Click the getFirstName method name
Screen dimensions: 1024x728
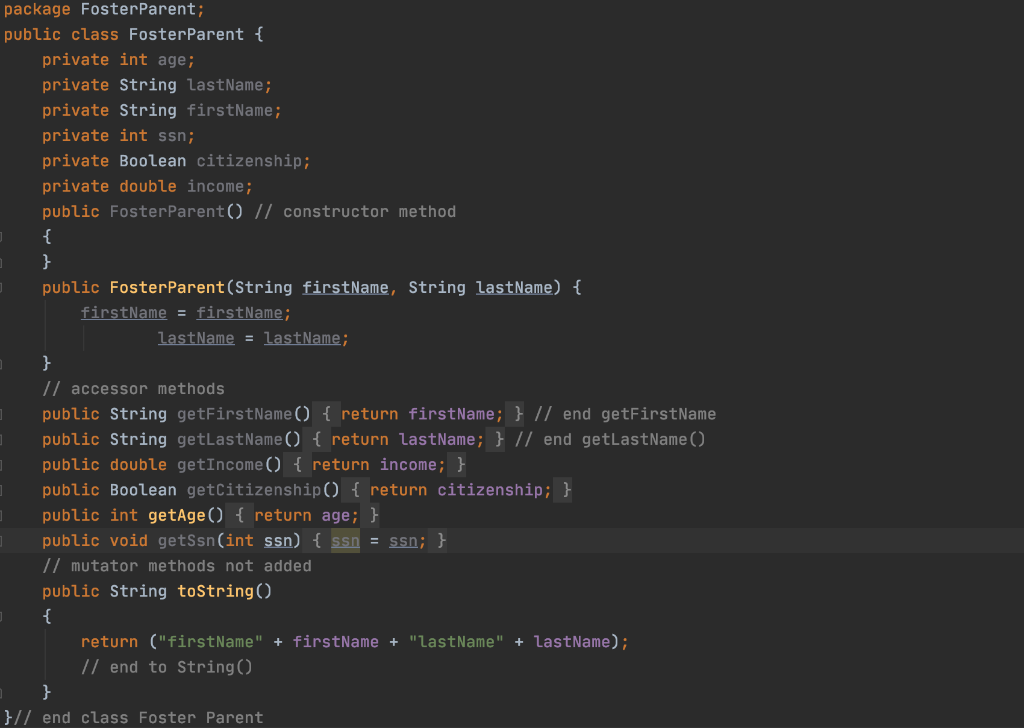234,413
